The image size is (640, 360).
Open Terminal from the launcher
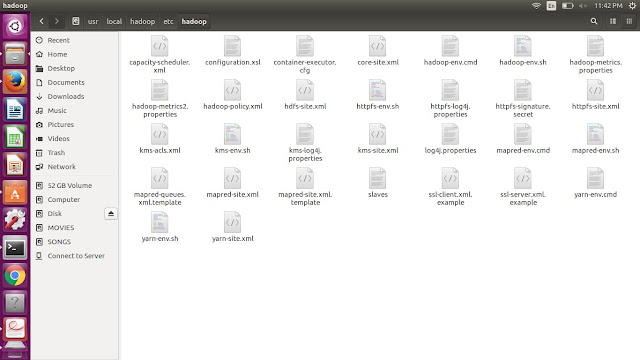tap(15, 248)
